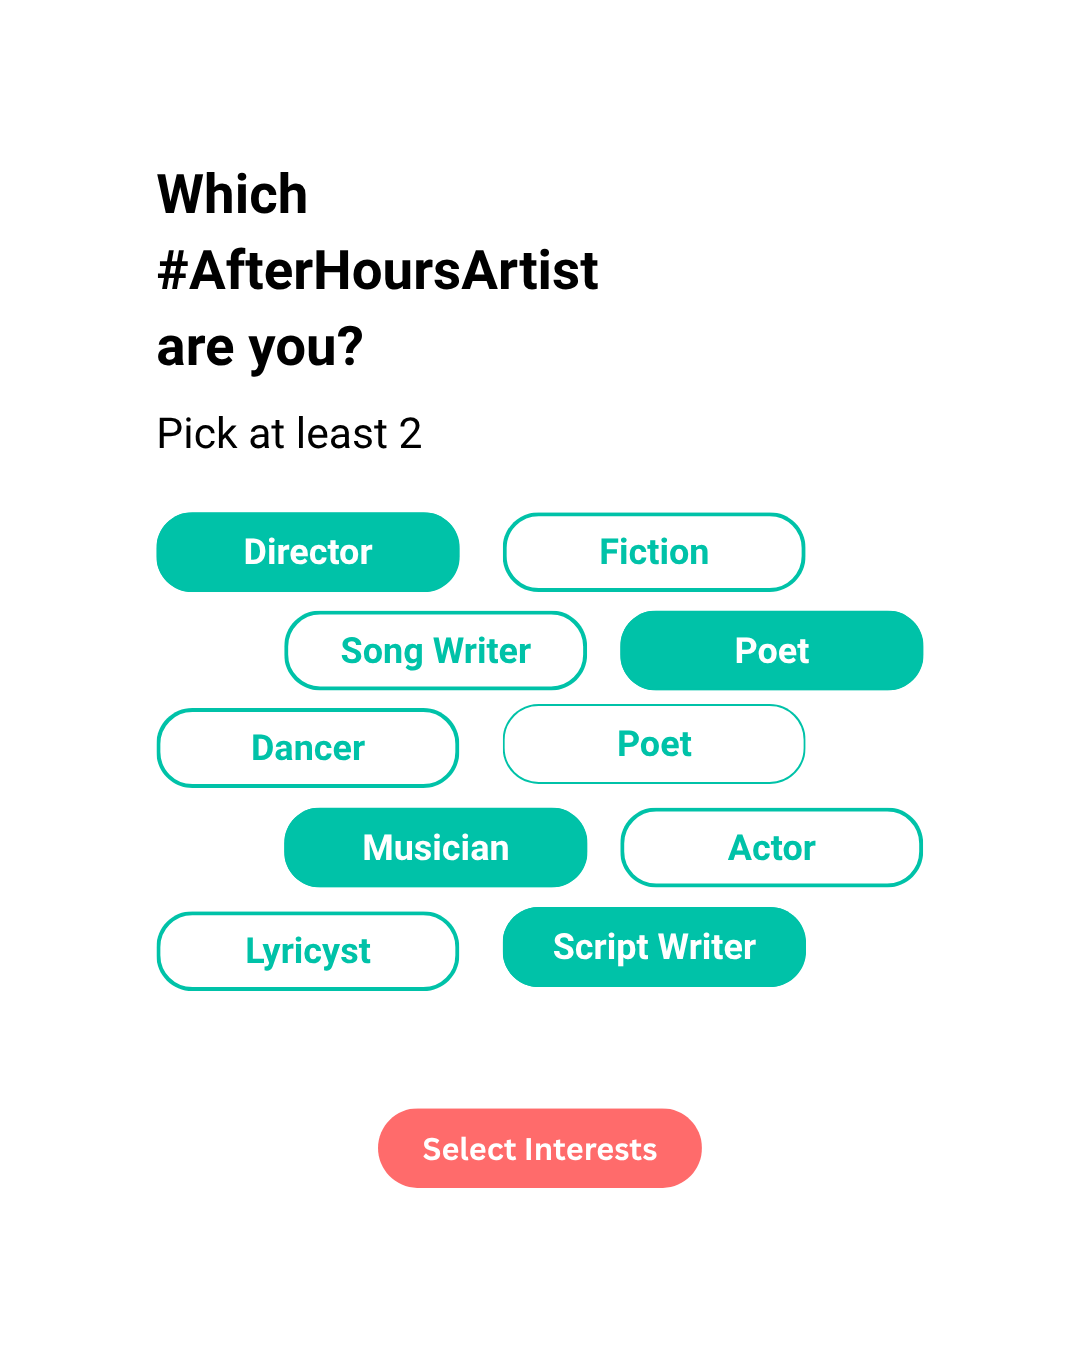Turn off the Script Writer chip

pyautogui.click(x=654, y=947)
